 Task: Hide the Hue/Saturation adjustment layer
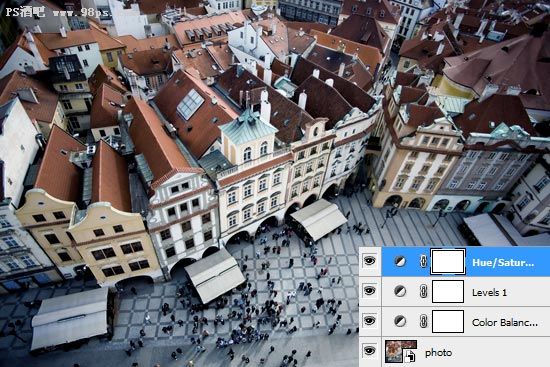tap(369, 261)
